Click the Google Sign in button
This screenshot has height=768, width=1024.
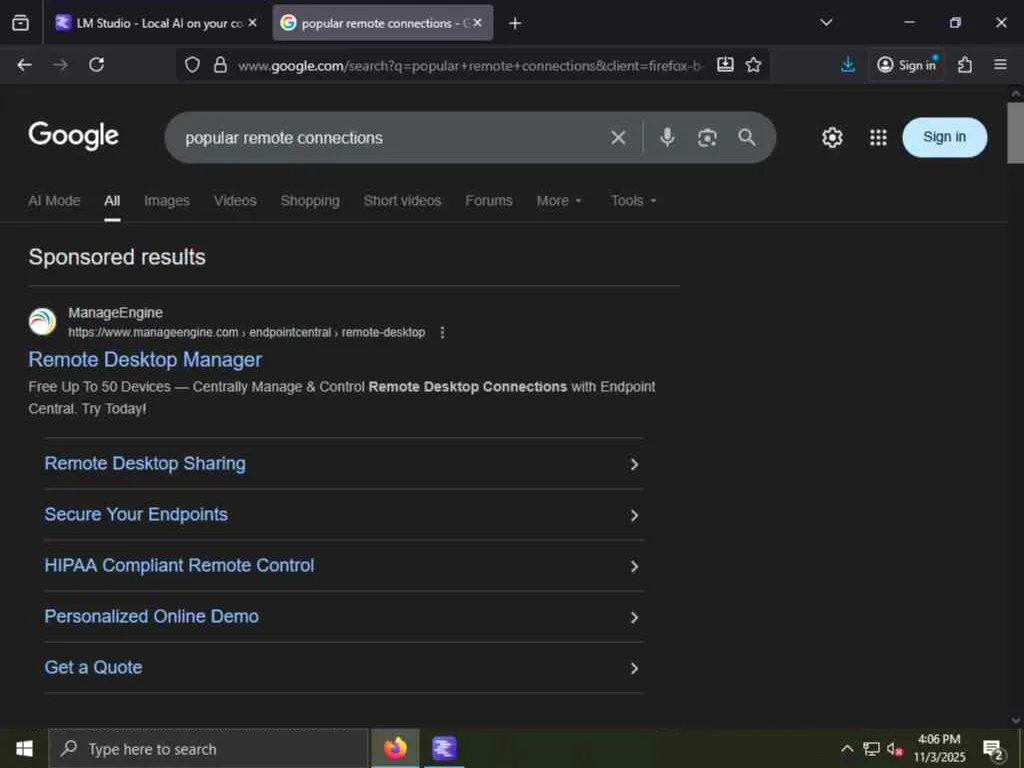coord(944,137)
